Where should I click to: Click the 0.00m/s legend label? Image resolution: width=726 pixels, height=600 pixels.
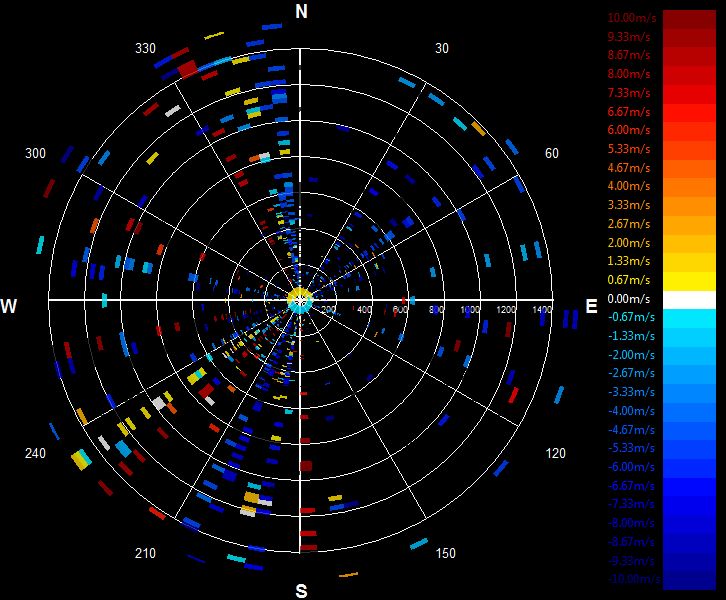point(629,299)
